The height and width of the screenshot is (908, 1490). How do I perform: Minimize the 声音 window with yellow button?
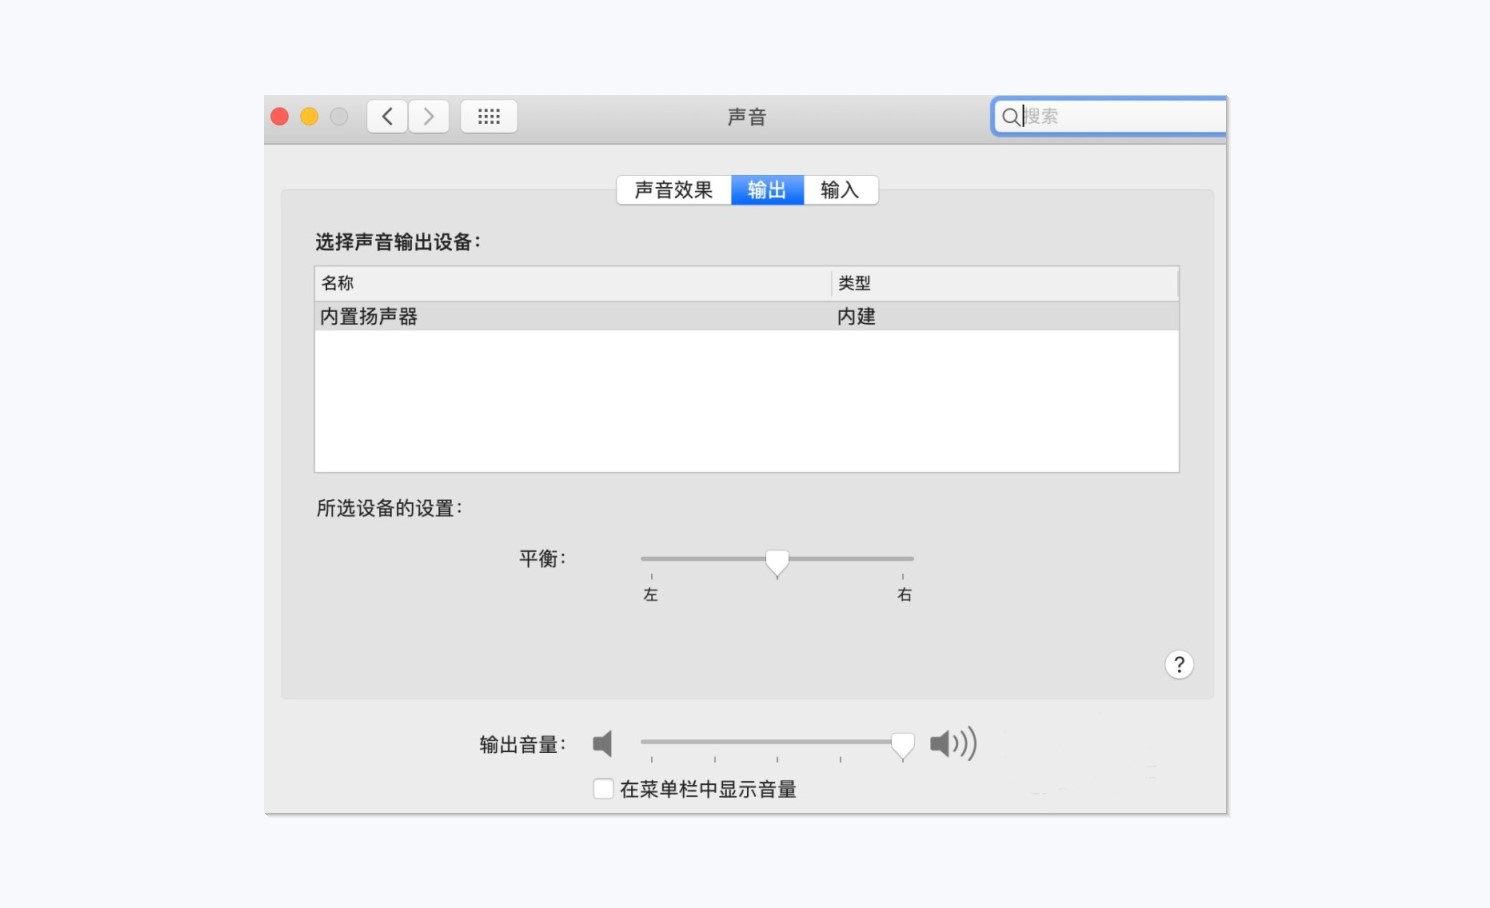[x=310, y=117]
